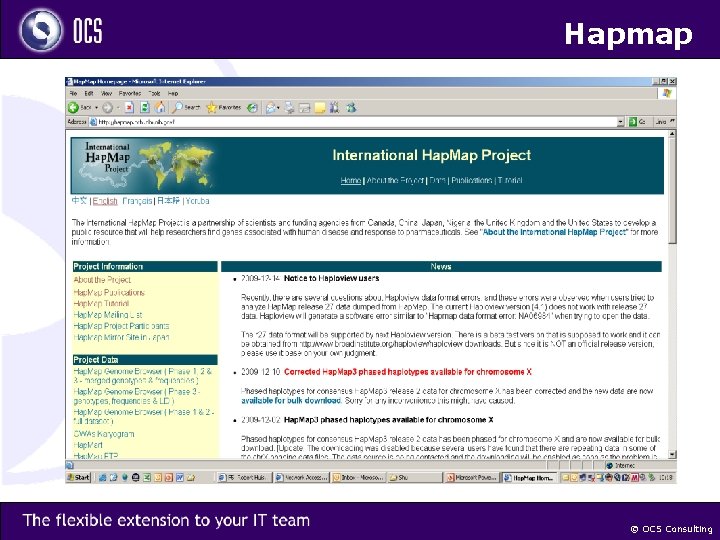Image resolution: width=720 pixels, height=540 pixels.
Task: Click the Links toolbar label
Action: (661, 122)
